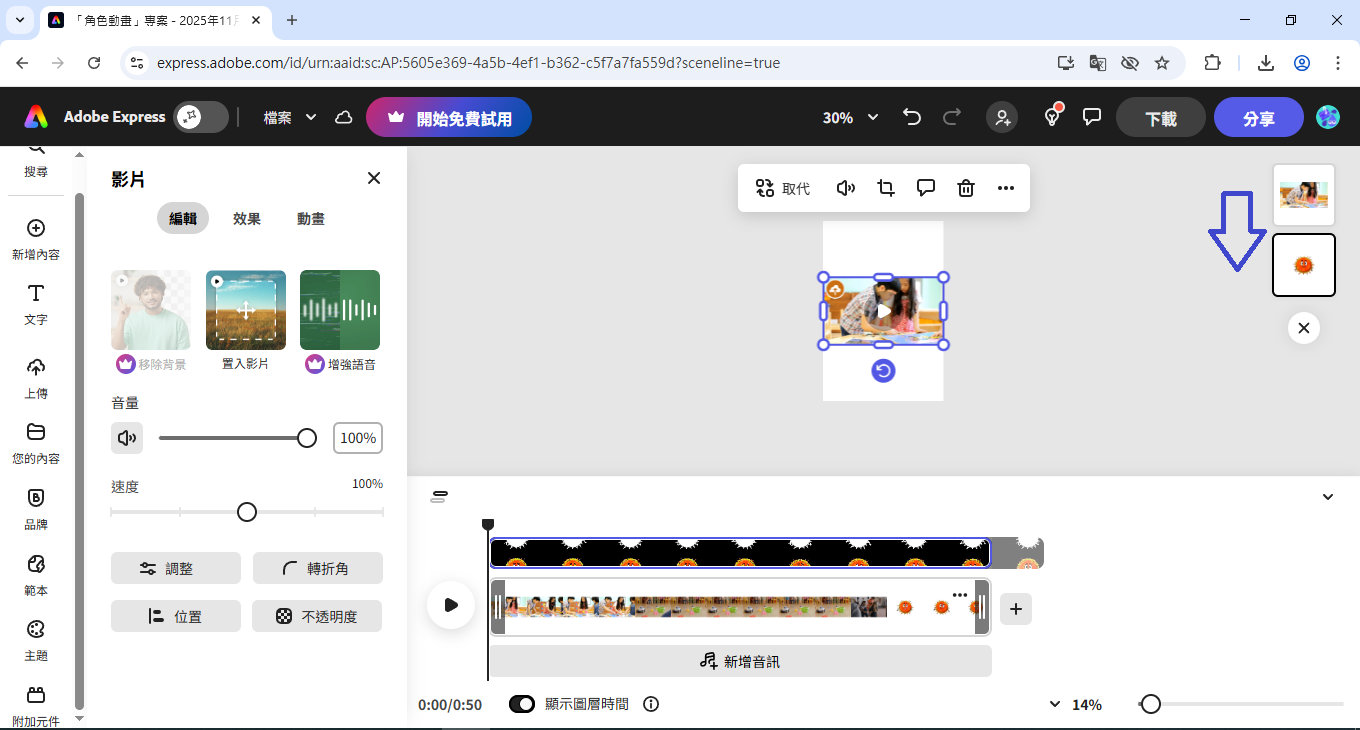
Task: Delete the selected video with trash icon
Action: point(966,188)
